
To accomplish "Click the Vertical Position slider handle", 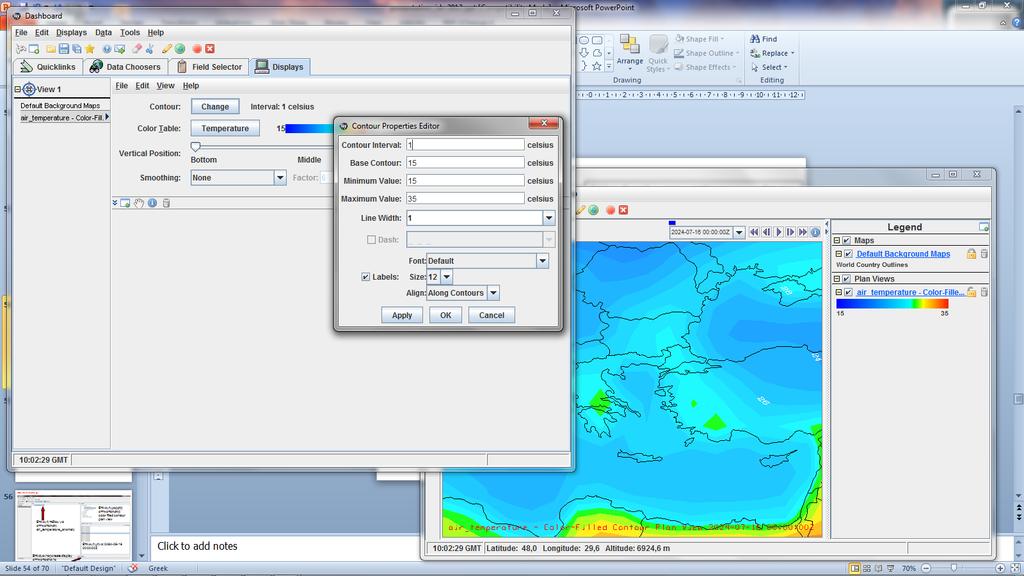I will [x=195, y=147].
